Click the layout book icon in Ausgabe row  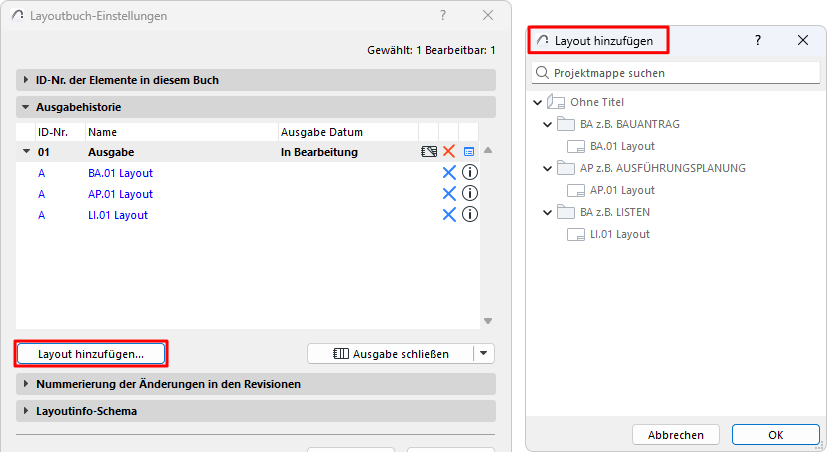pyautogui.click(x=429, y=152)
